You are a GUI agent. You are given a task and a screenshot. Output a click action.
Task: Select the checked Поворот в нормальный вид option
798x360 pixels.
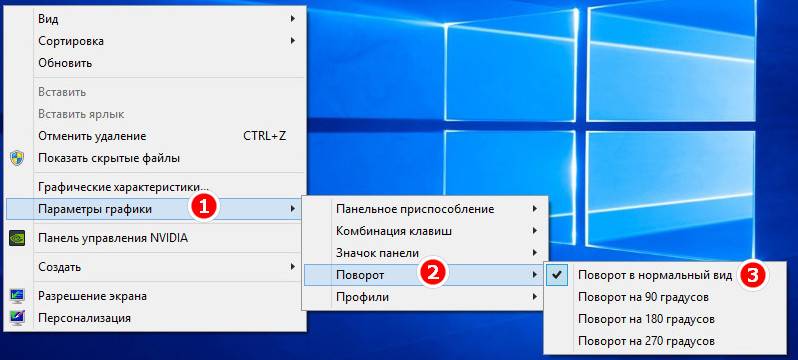pyautogui.click(x=665, y=275)
